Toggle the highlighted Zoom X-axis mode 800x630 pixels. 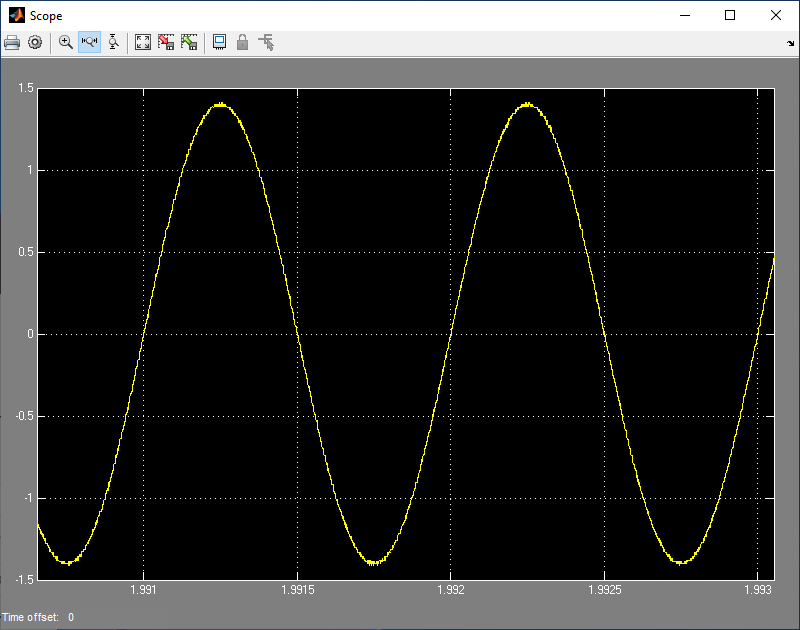click(x=89, y=43)
